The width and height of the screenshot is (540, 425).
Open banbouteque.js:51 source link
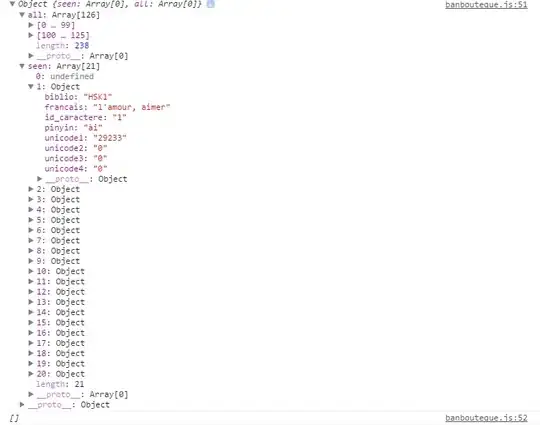pos(486,4)
